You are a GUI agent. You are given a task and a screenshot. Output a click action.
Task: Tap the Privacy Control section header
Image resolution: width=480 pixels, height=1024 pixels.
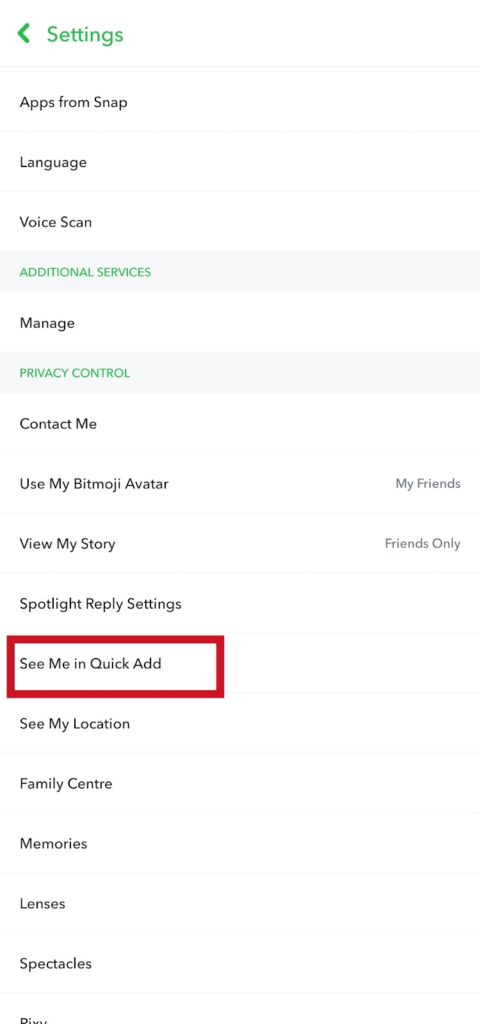[x=74, y=373]
